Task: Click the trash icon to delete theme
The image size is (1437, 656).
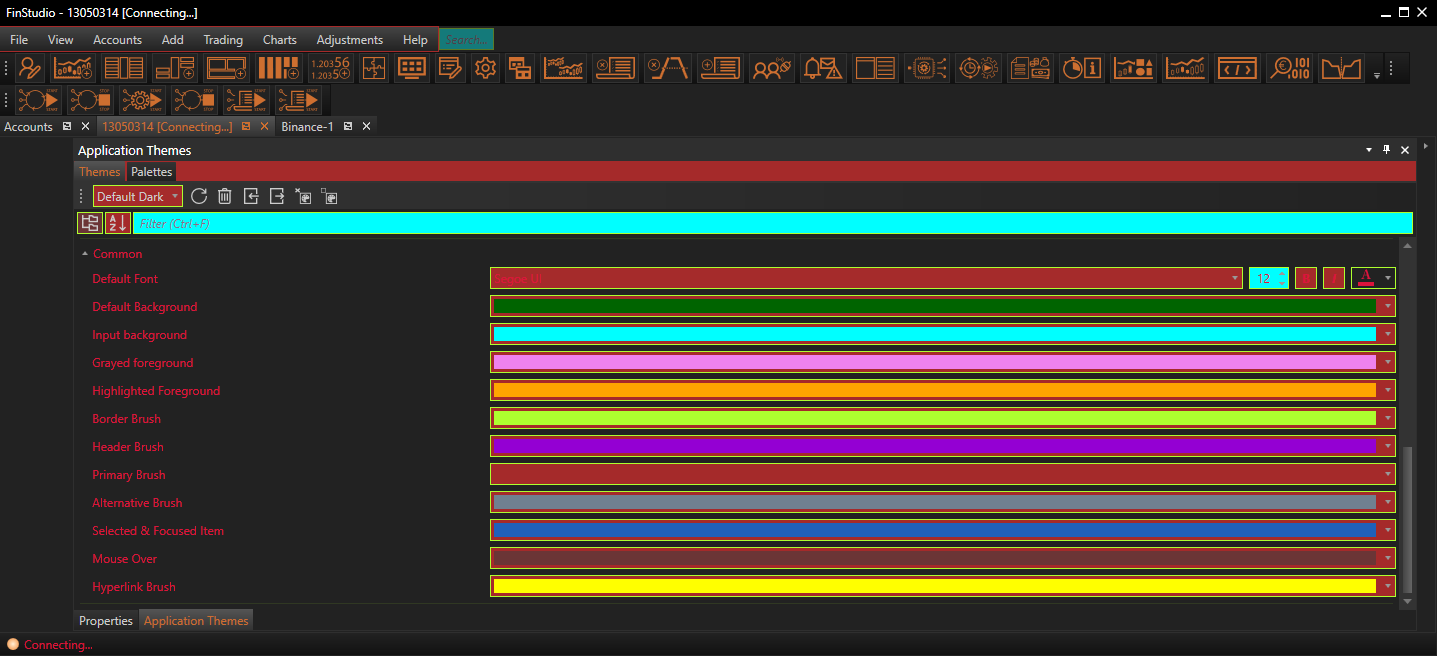Action: tap(225, 196)
